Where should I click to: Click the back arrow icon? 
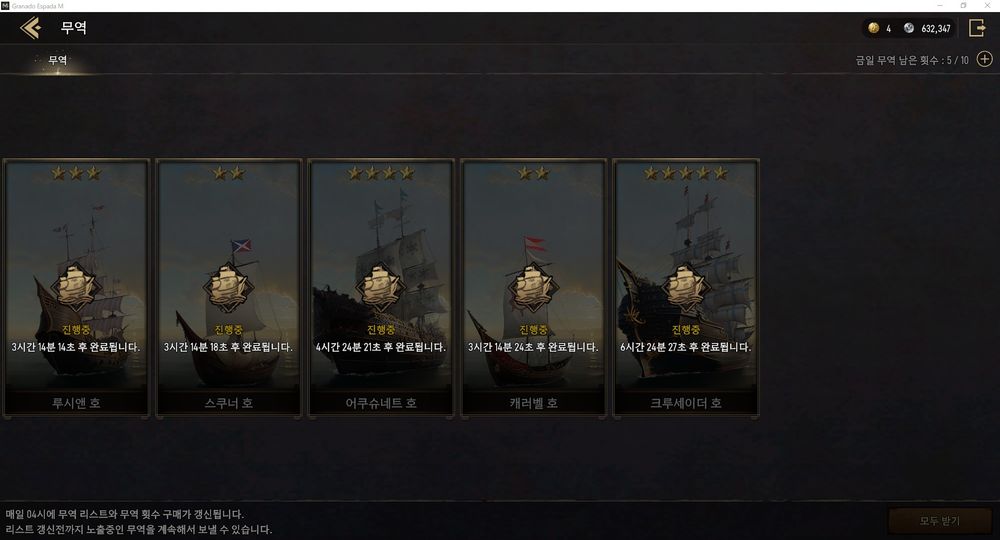tap(31, 27)
